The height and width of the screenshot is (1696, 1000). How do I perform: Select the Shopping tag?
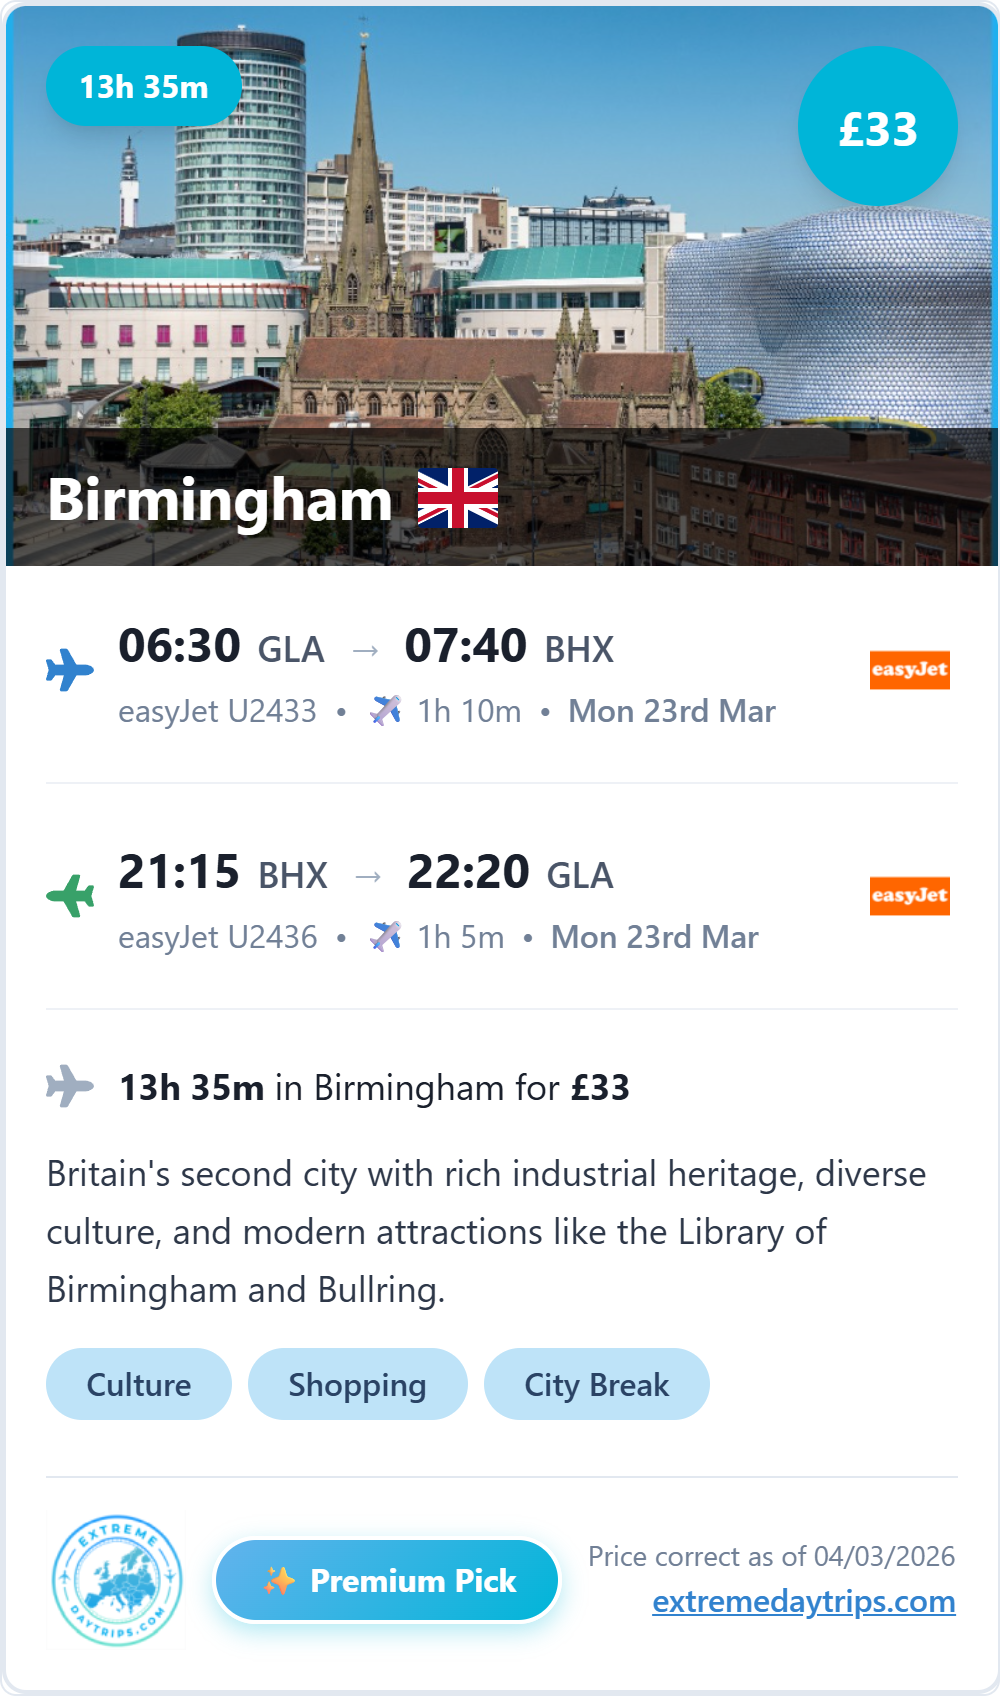click(x=357, y=1384)
